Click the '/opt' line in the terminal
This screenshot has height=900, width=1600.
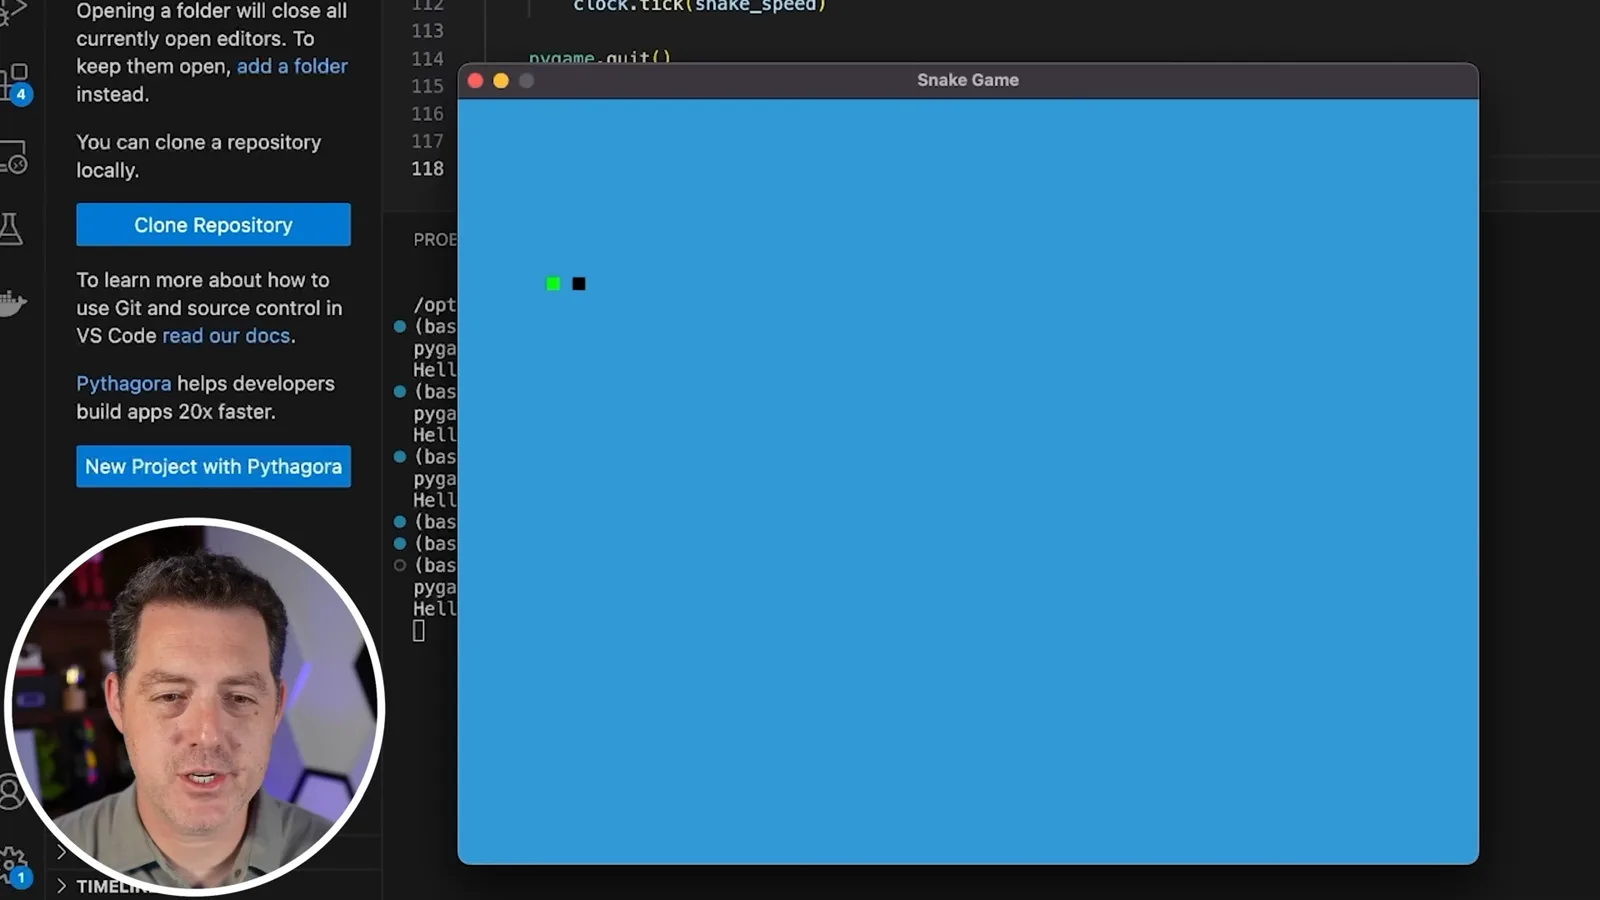(x=435, y=305)
